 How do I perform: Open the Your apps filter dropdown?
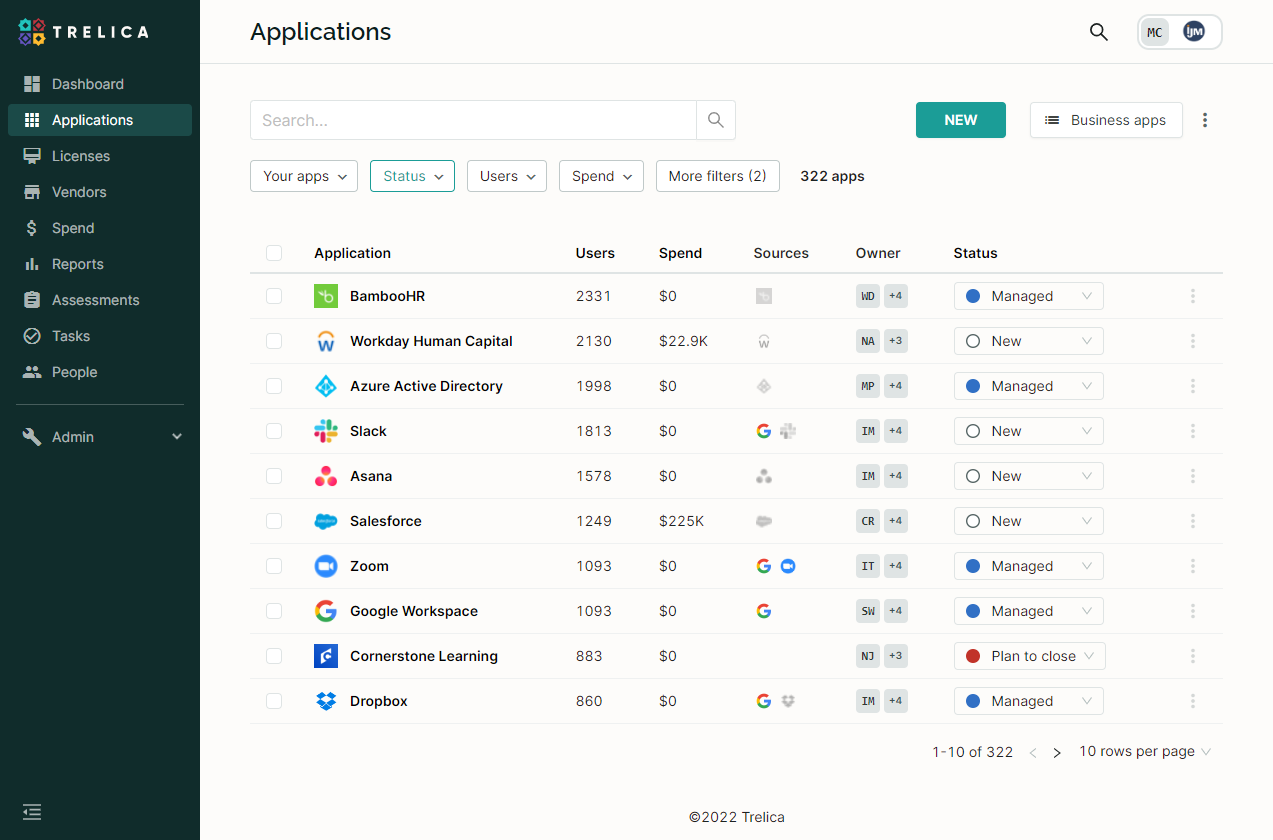304,176
